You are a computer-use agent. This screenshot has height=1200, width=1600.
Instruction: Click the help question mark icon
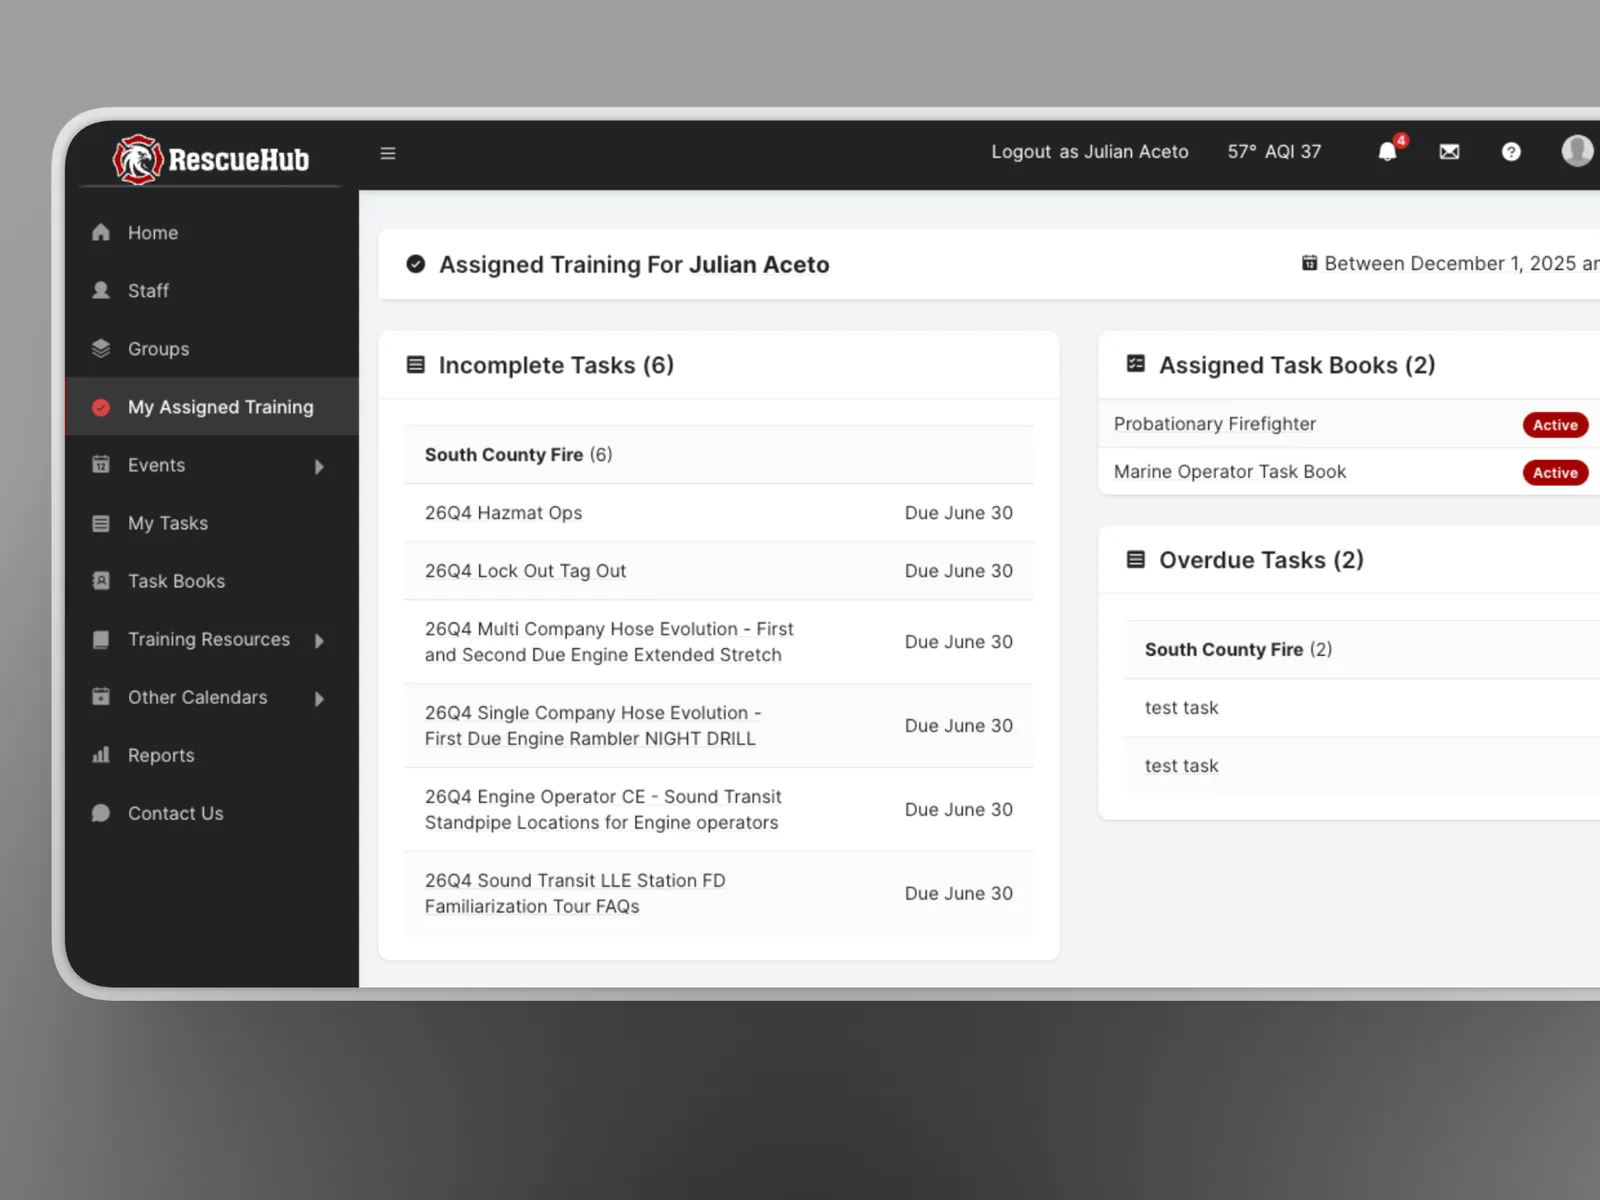point(1511,152)
